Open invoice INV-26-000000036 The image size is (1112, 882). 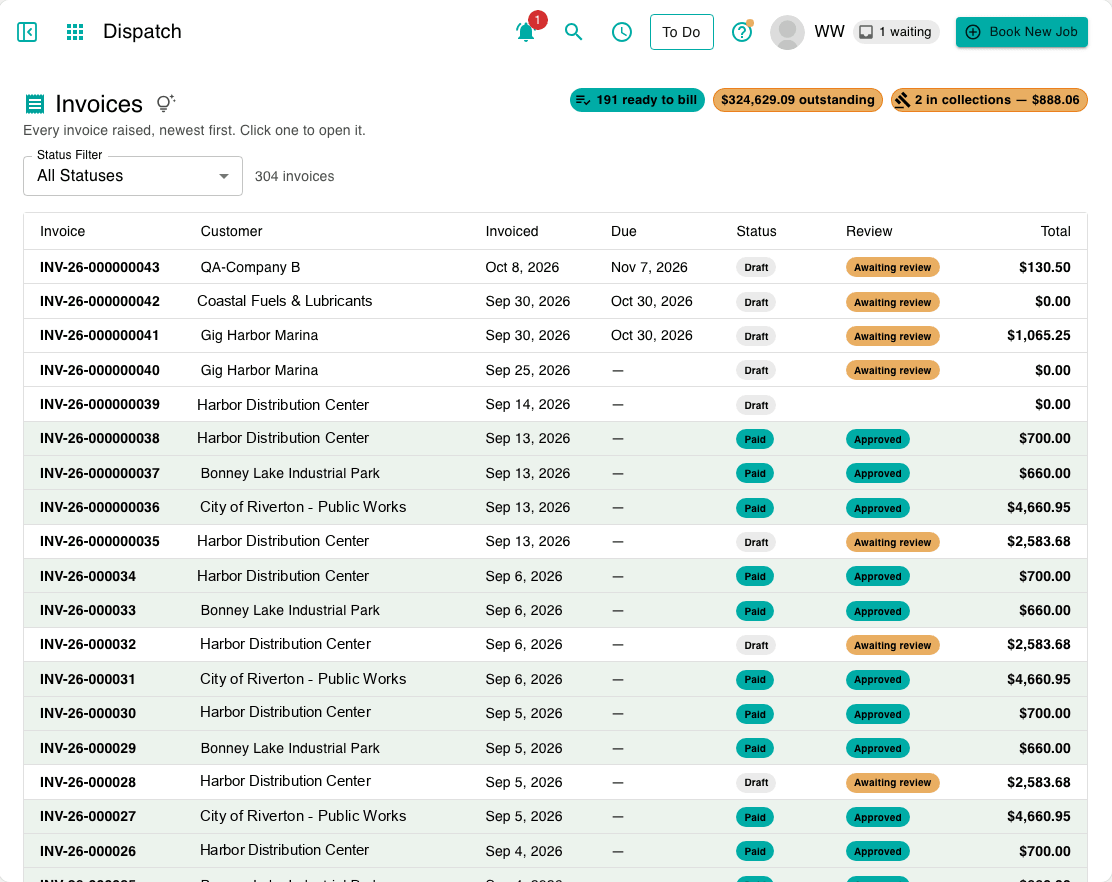555,507
